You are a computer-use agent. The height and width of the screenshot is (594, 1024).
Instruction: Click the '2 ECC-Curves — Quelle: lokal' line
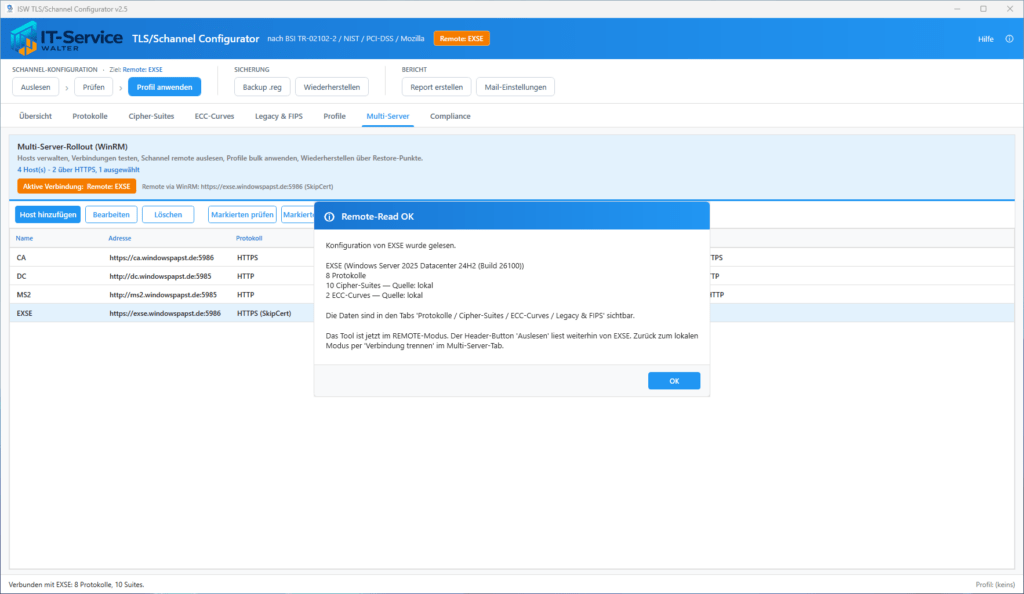coord(374,295)
